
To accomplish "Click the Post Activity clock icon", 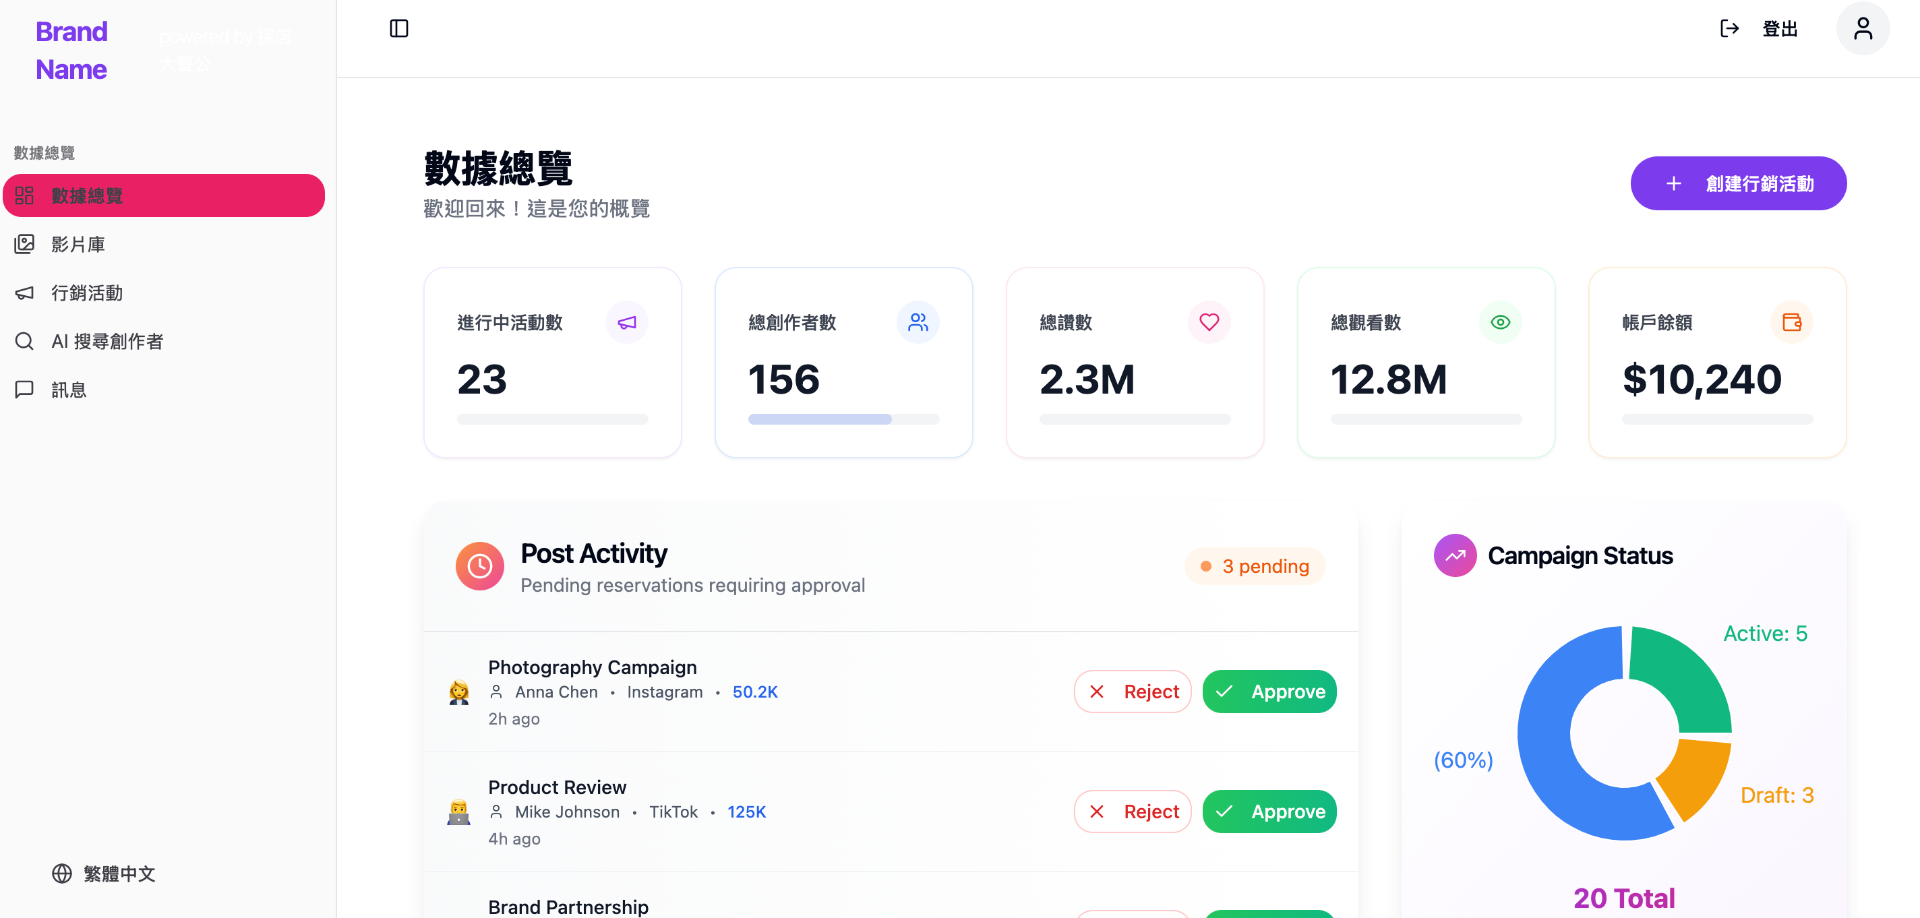I will point(480,566).
